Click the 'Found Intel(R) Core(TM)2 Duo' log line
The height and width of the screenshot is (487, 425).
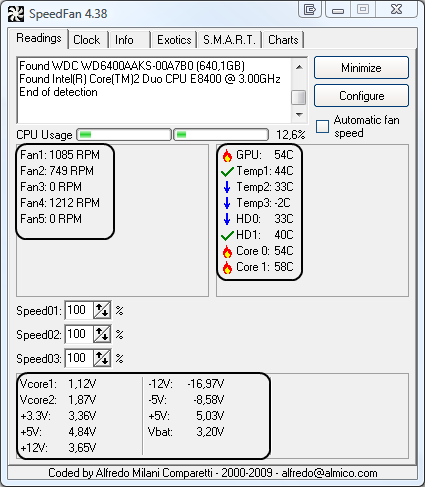click(x=150, y=79)
